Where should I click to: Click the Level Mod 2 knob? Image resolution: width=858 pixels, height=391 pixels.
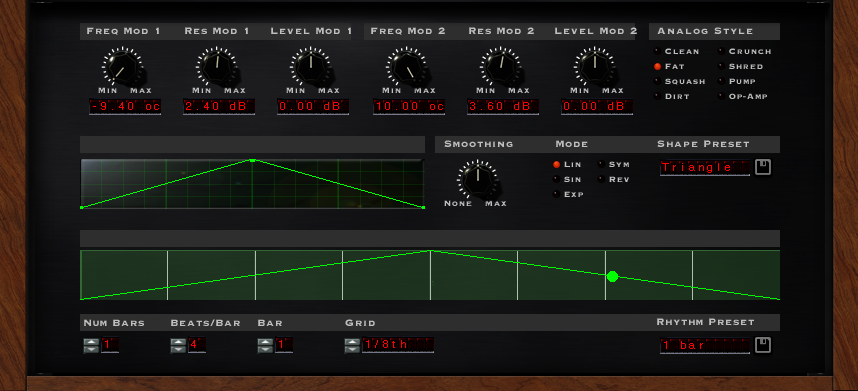(x=595, y=67)
